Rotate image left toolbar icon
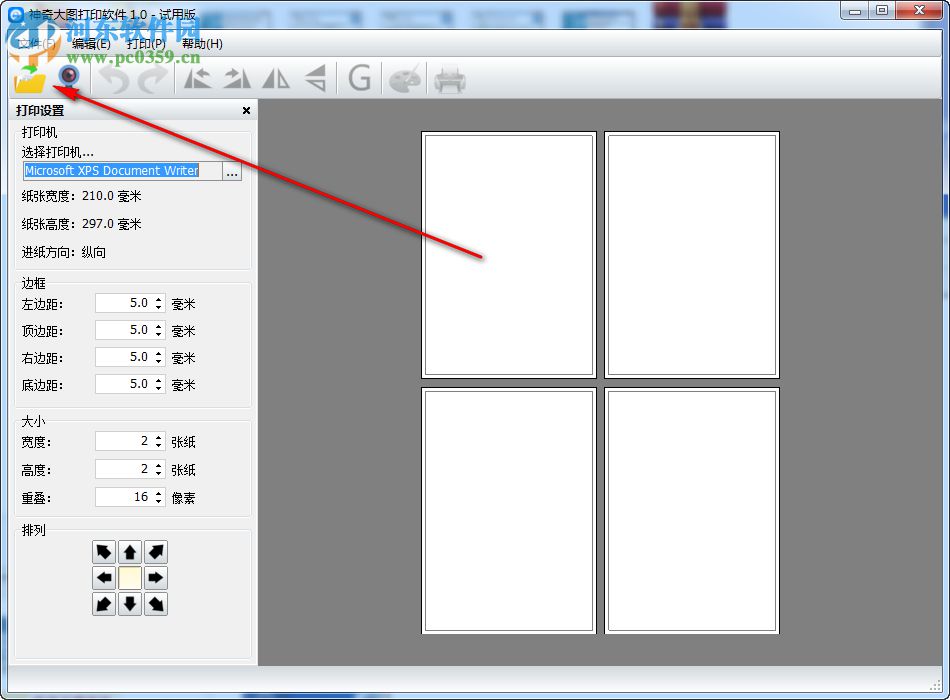 (198, 79)
